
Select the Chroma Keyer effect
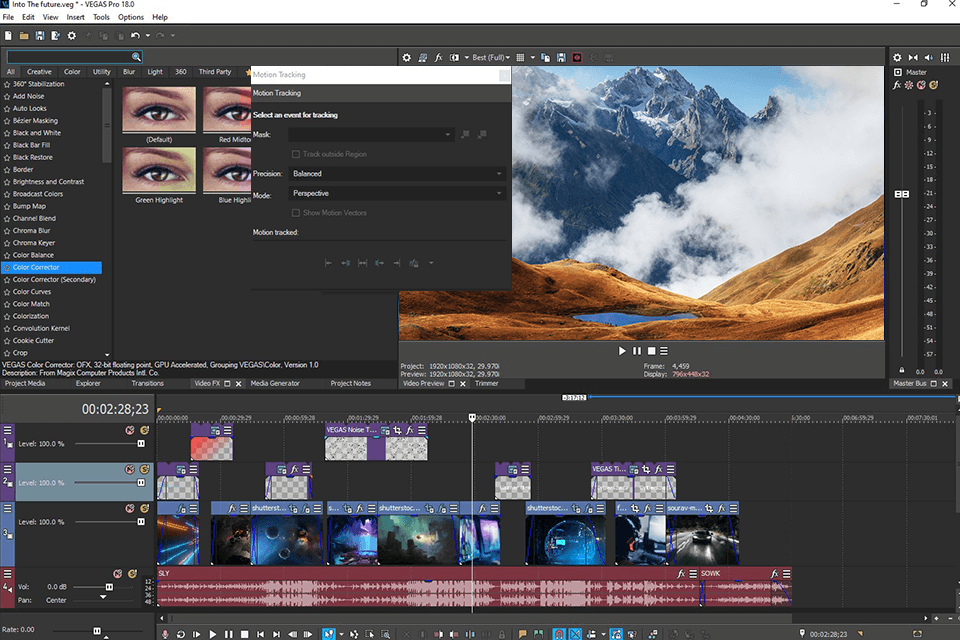point(34,243)
